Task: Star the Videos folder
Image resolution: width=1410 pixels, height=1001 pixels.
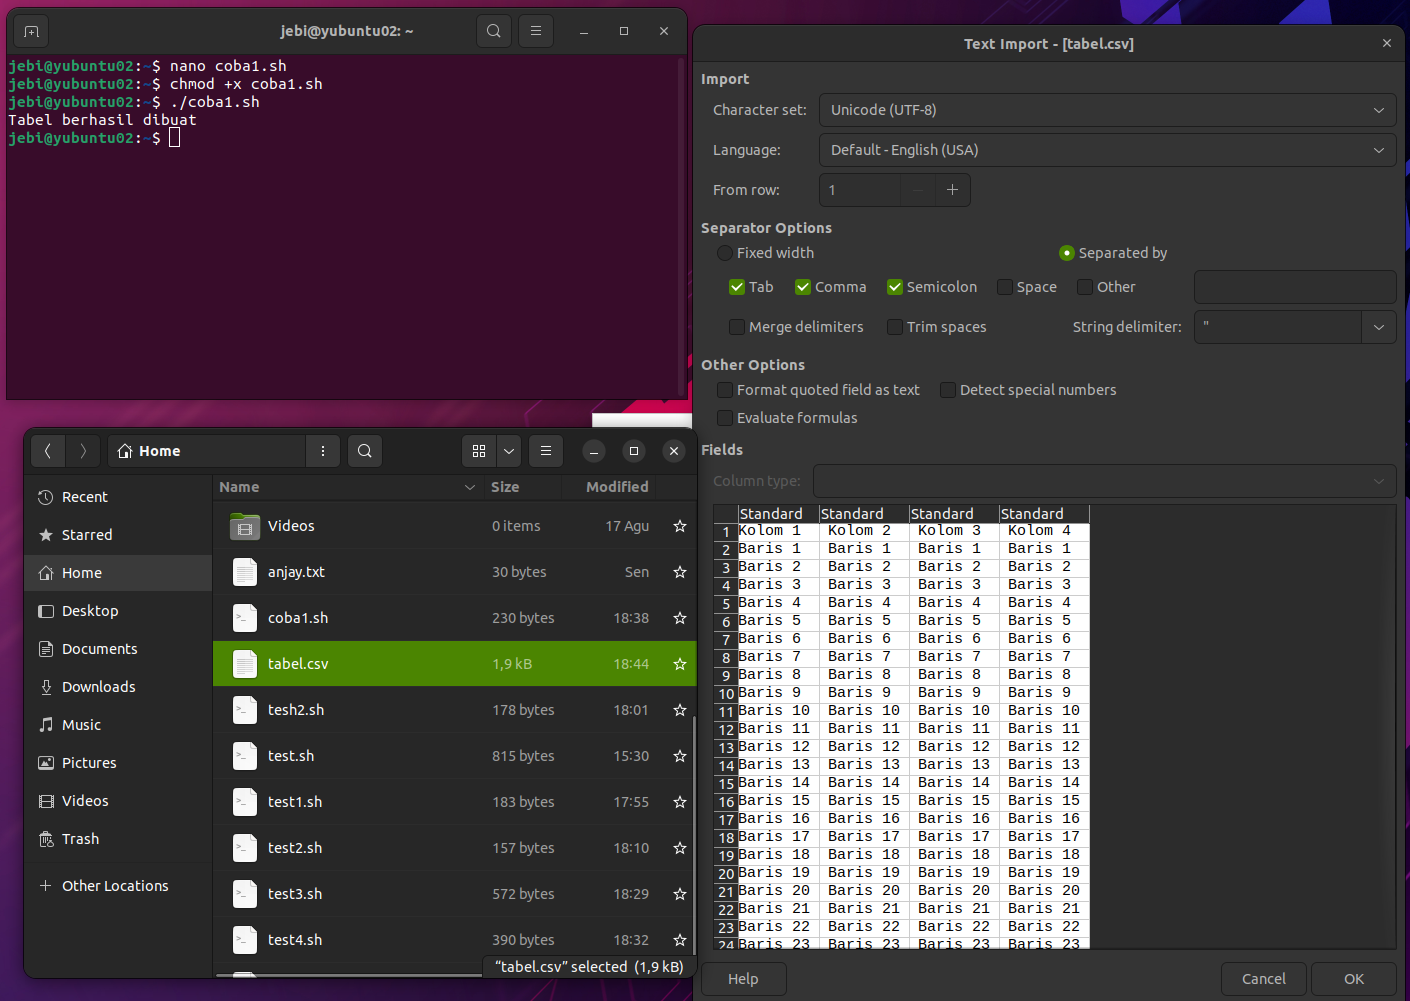Action: [x=680, y=526]
